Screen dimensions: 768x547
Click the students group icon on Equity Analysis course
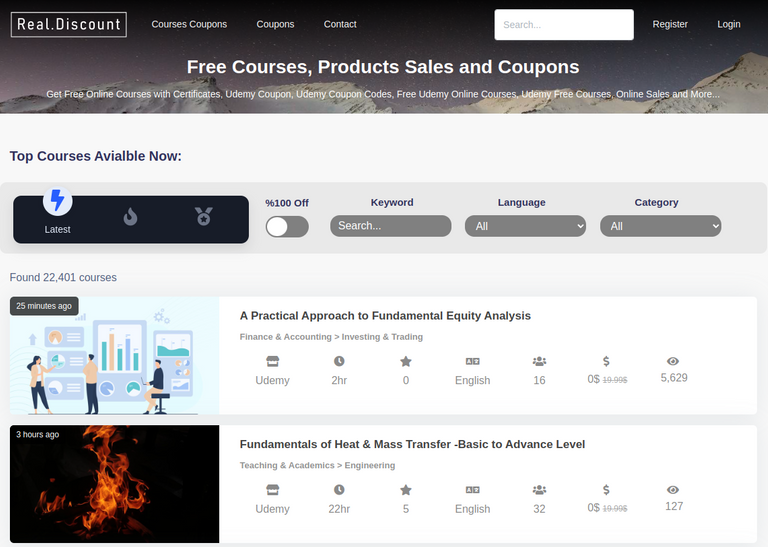(539, 361)
